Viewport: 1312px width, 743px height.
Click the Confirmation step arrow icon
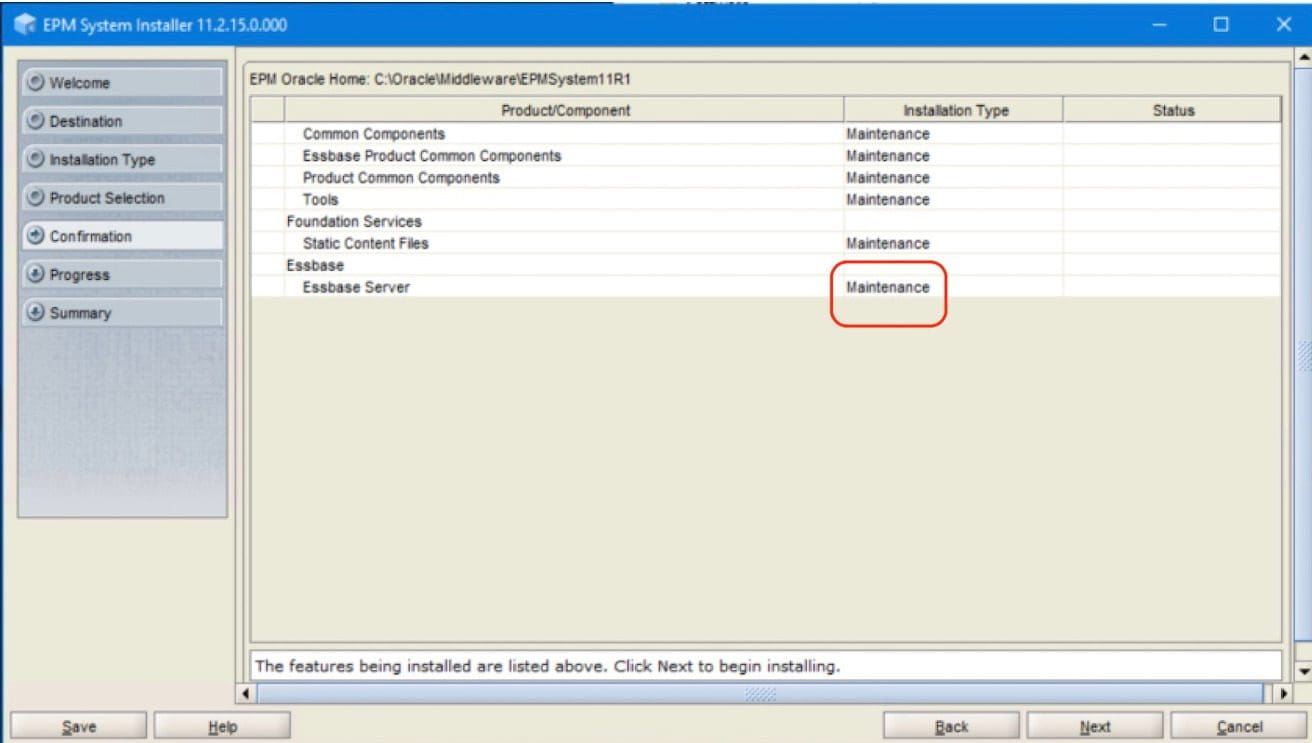(36, 236)
